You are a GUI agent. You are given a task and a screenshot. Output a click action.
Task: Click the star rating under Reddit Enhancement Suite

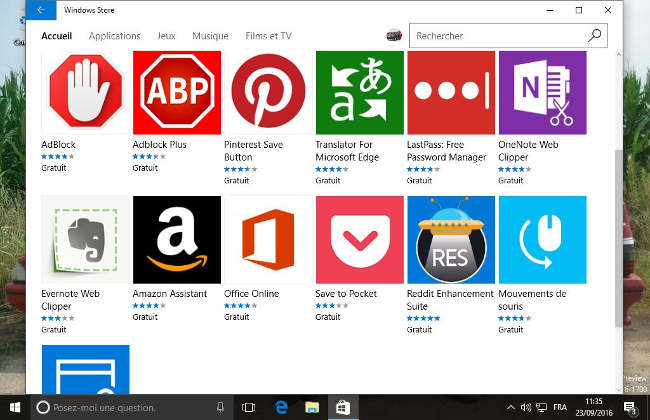click(423, 318)
